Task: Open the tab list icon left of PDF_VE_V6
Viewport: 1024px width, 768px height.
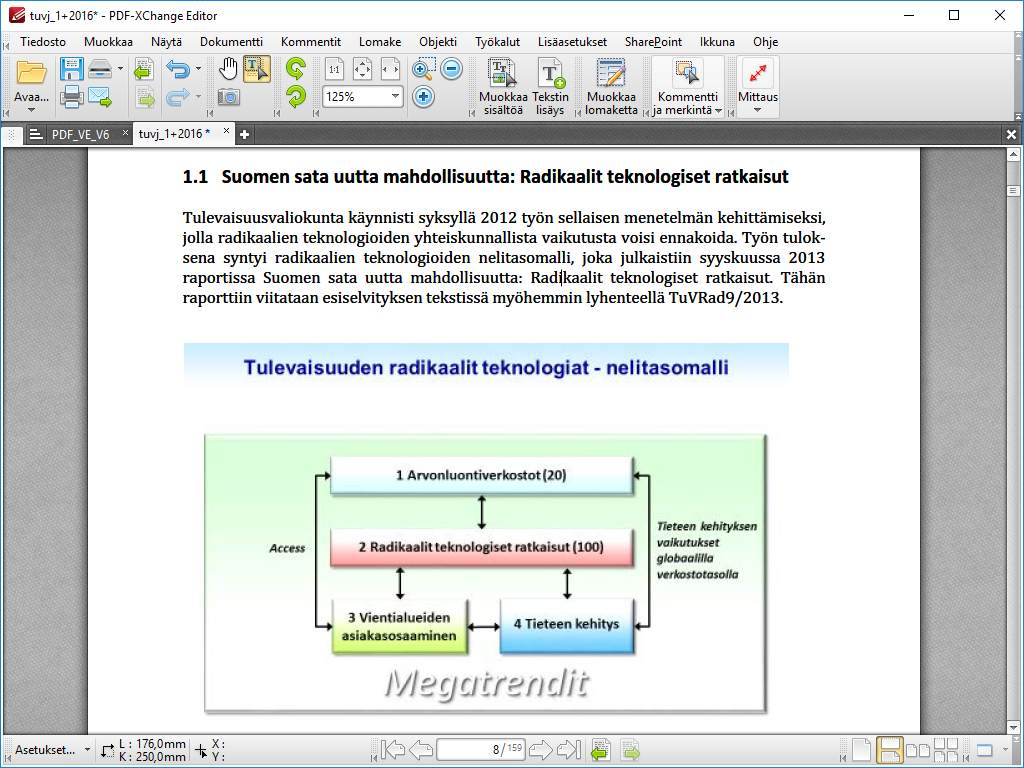Action: click(36, 135)
